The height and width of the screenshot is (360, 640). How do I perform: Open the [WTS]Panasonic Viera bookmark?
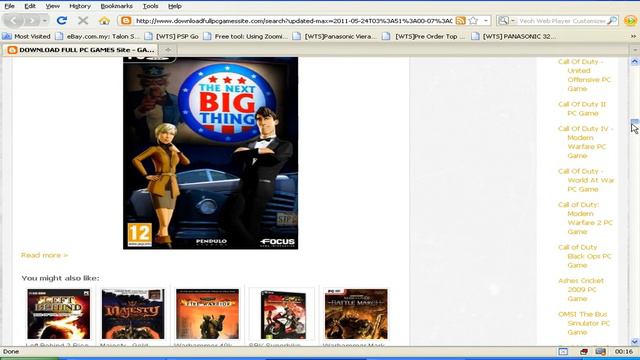coord(335,36)
